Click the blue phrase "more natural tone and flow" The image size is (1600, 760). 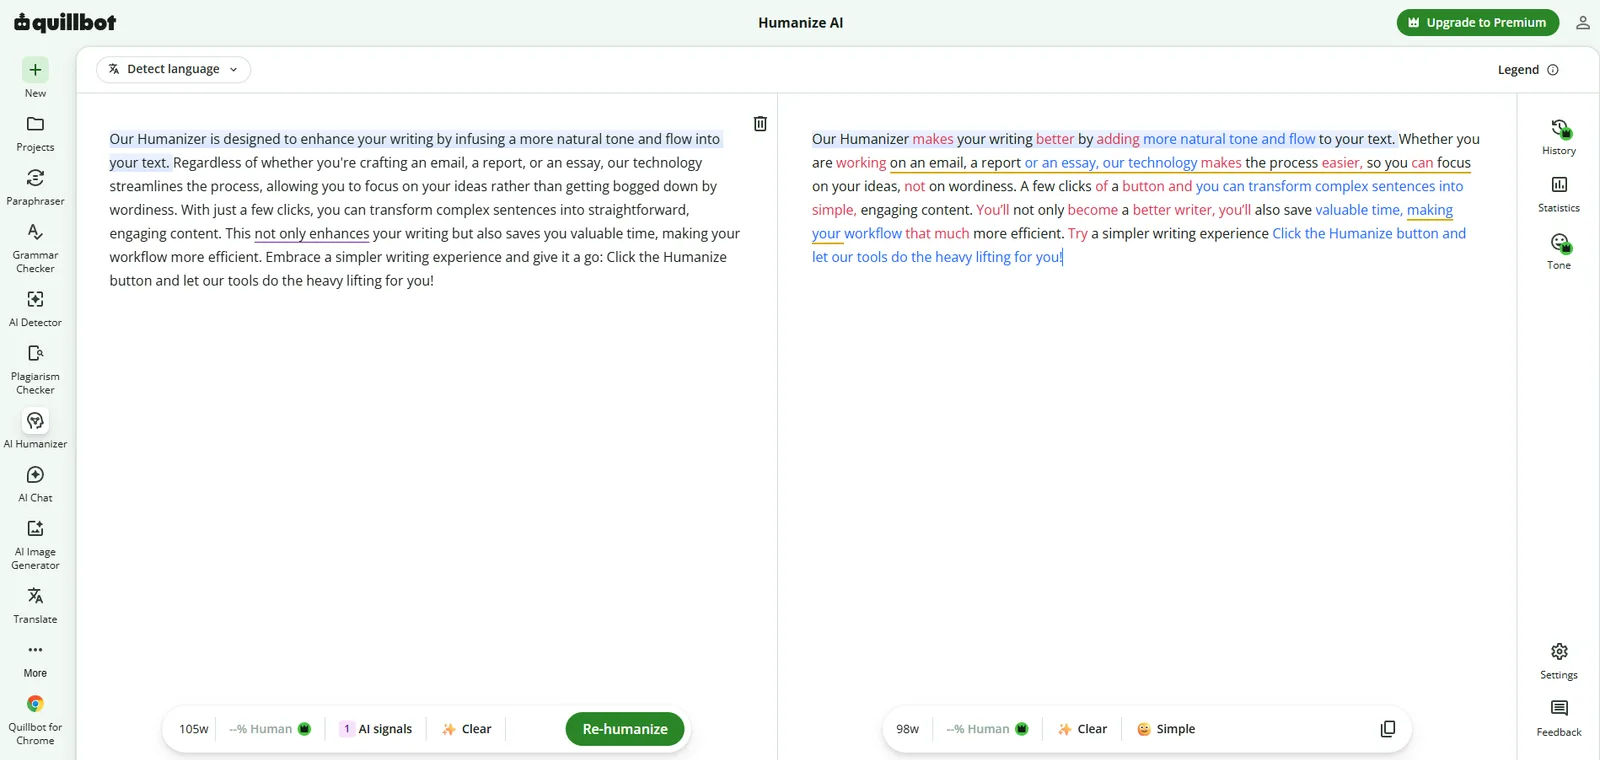(x=1229, y=139)
